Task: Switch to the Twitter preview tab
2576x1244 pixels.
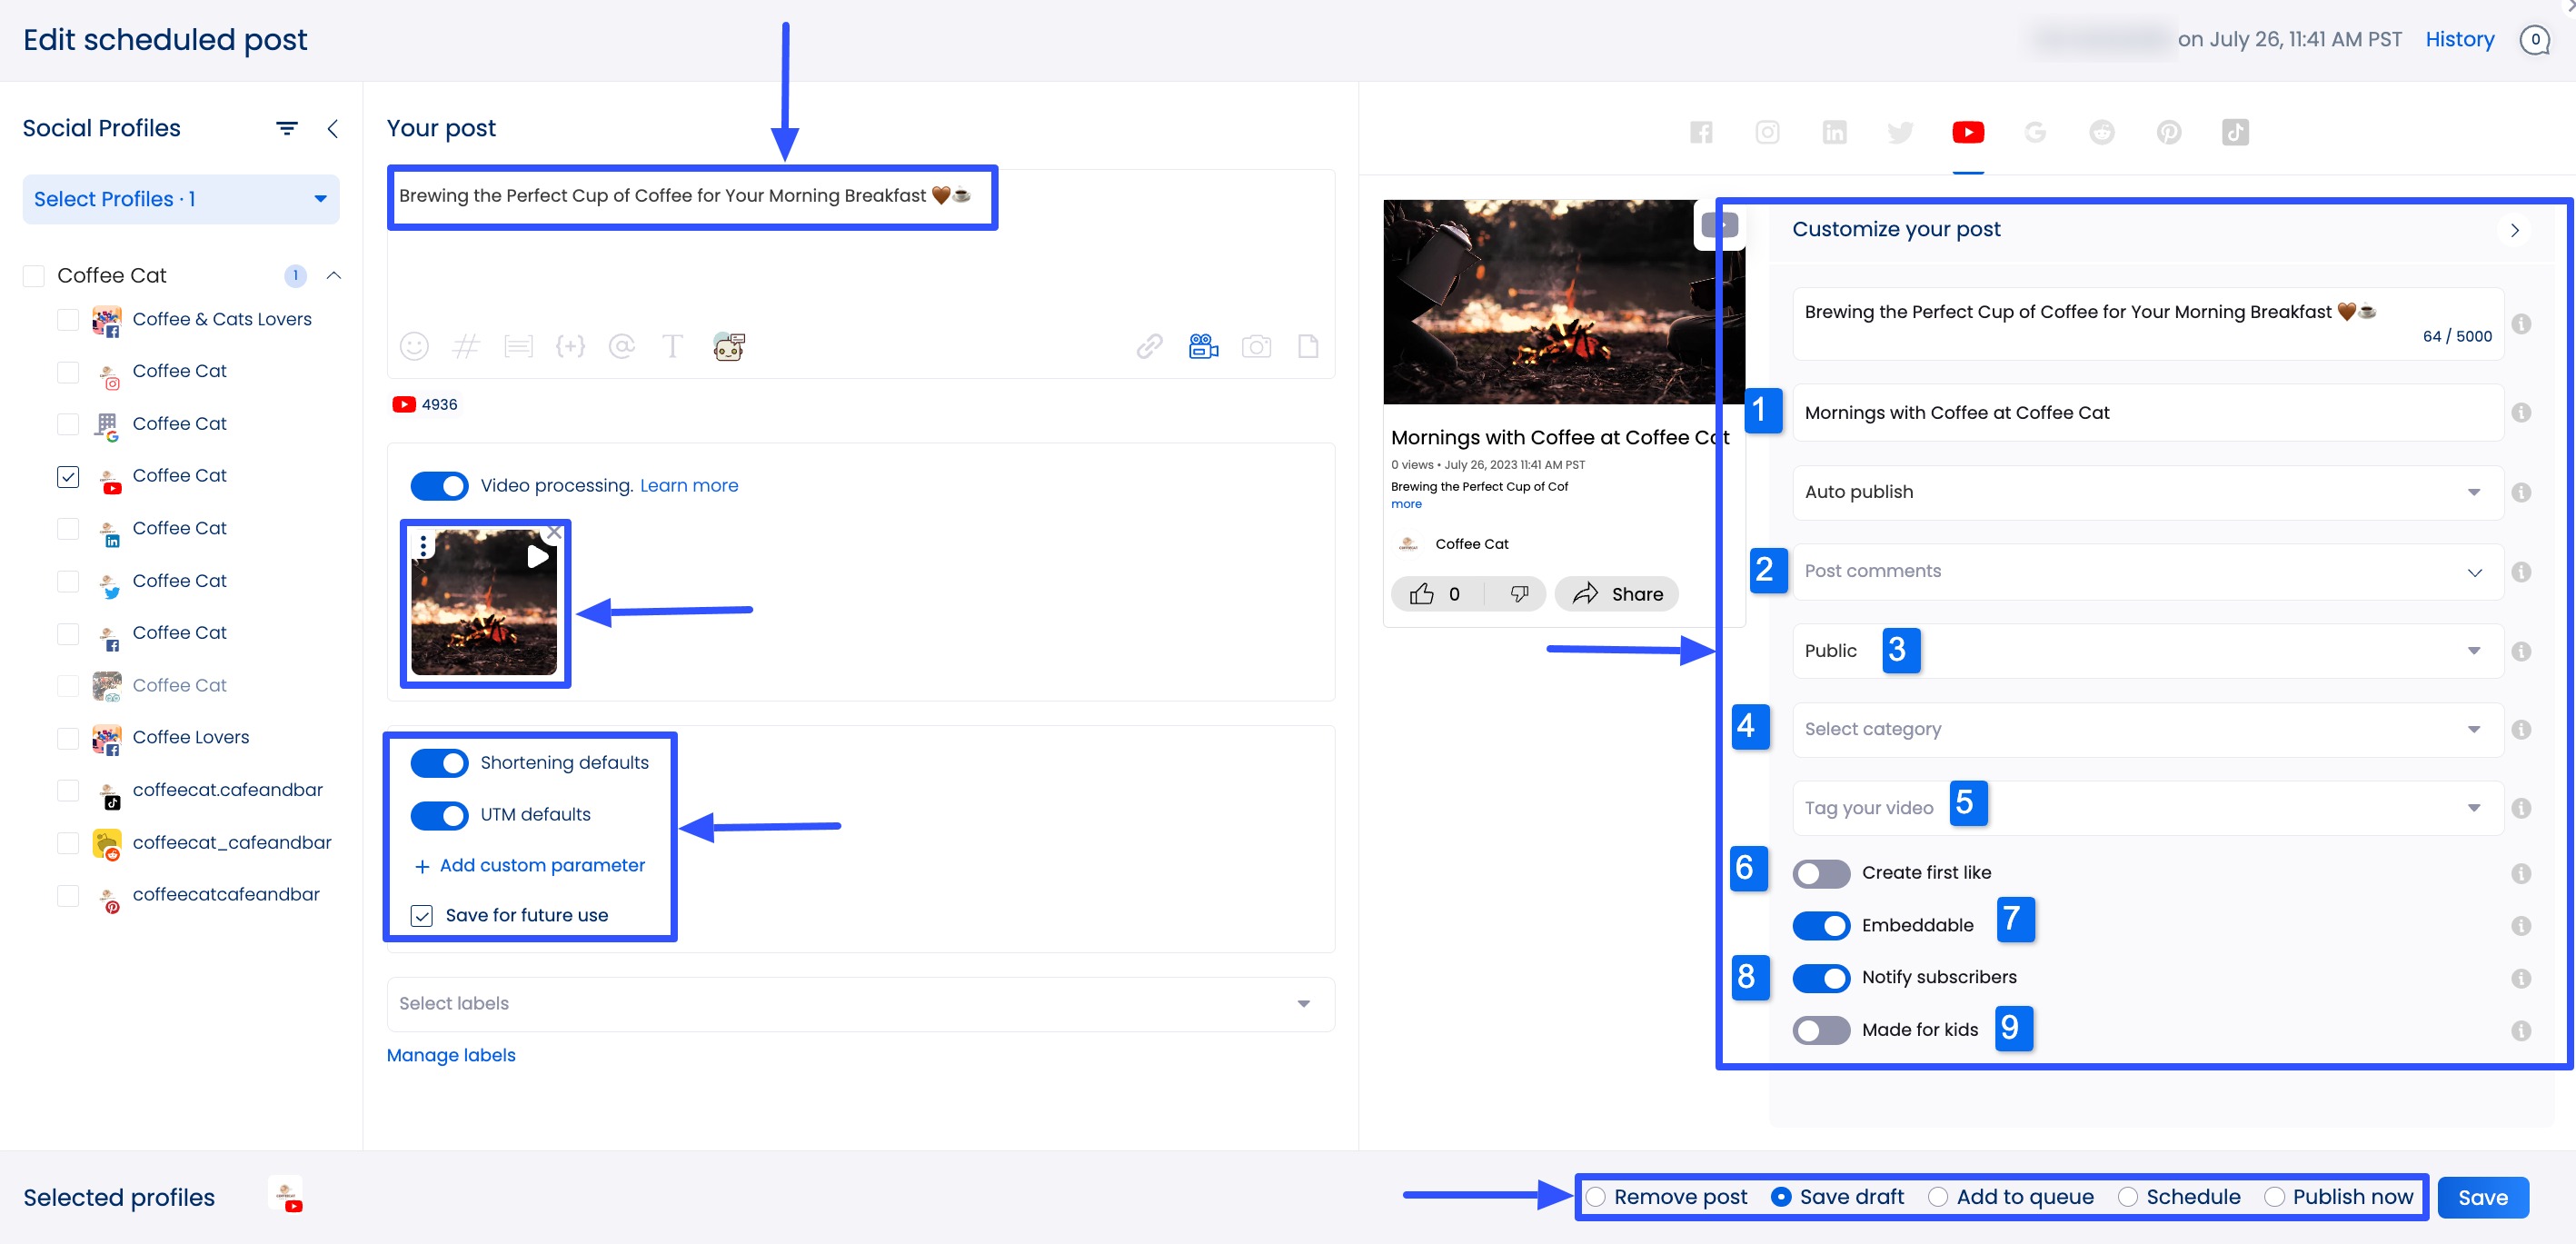Action: [1900, 132]
